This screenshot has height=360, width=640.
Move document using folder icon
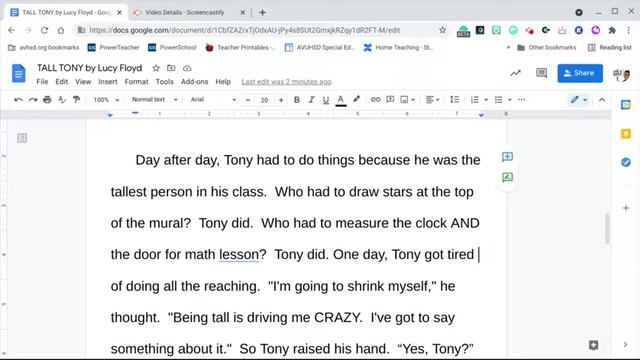point(171,68)
